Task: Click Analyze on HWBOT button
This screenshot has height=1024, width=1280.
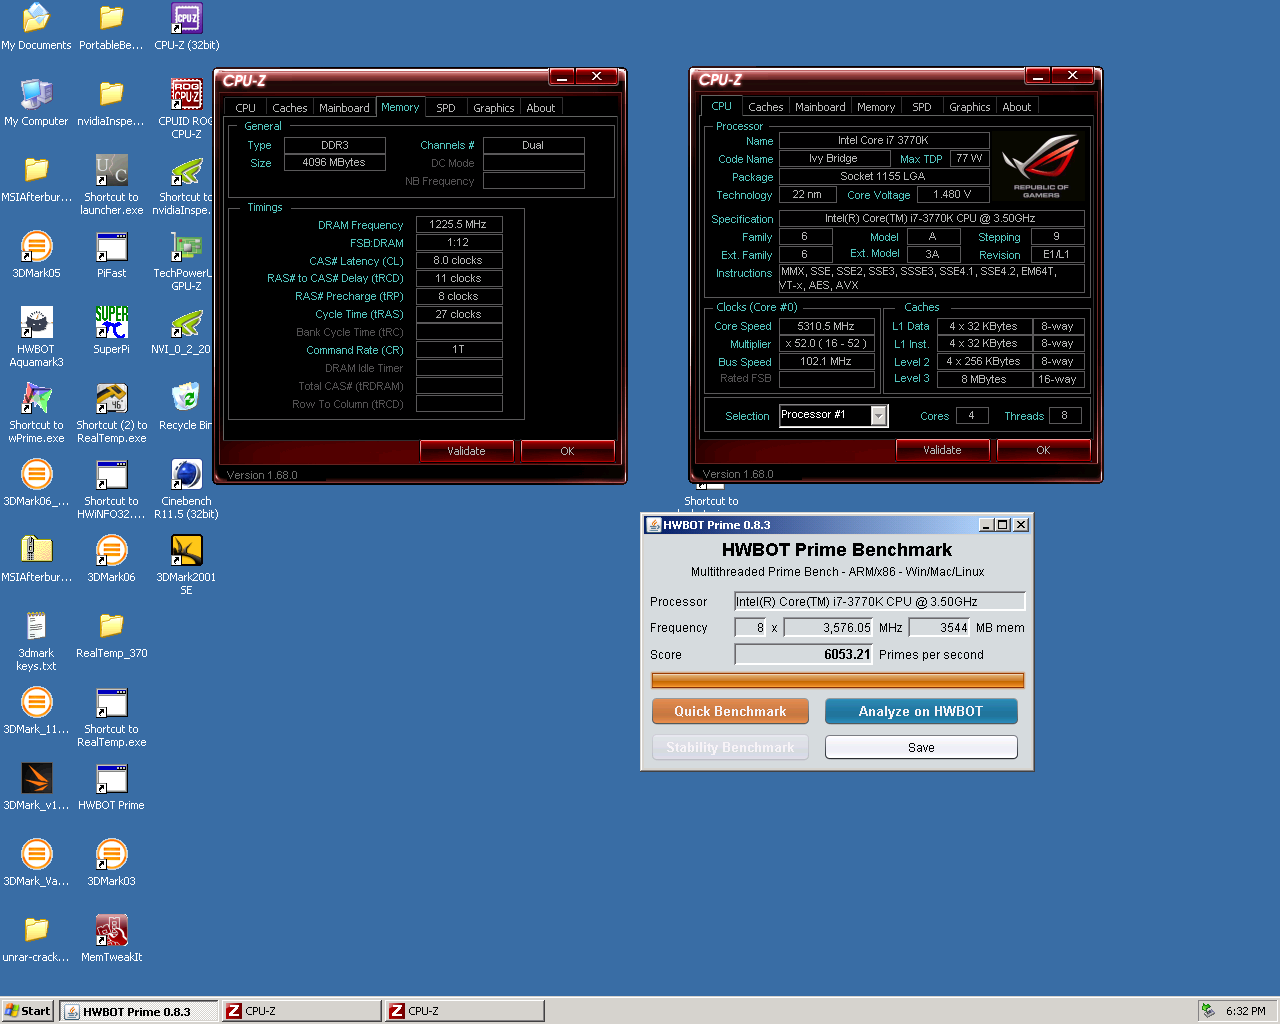Action: click(921, 711)
